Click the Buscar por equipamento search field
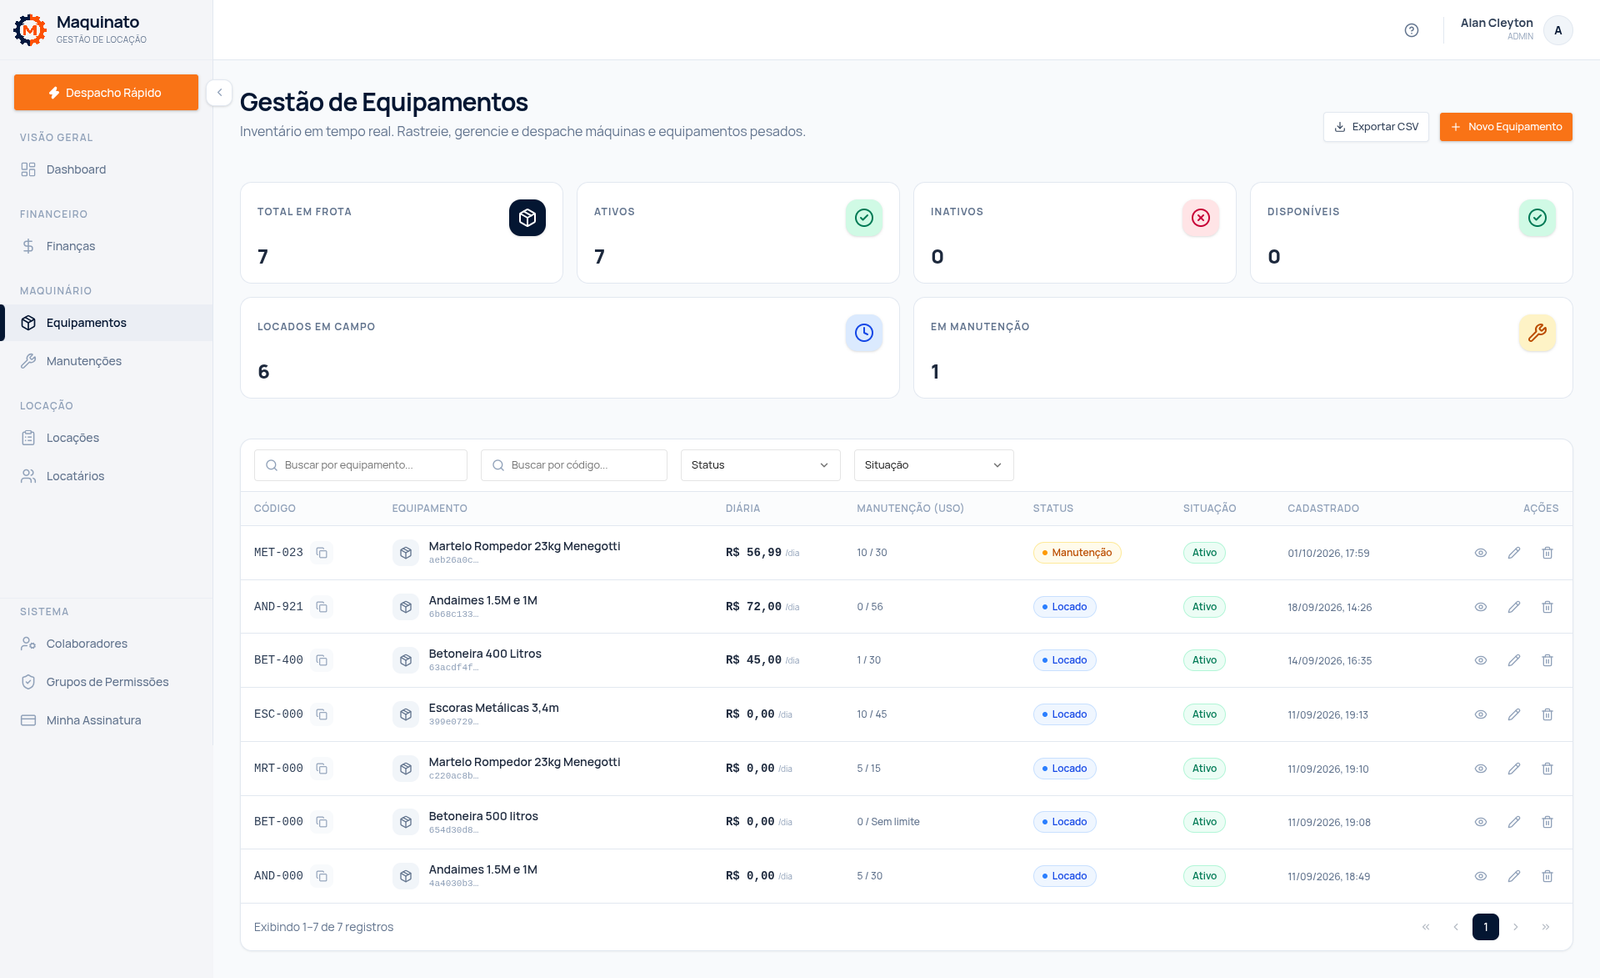Viewport: 1600px width, 978px height. pyautogui.click(x=360, y=465)
